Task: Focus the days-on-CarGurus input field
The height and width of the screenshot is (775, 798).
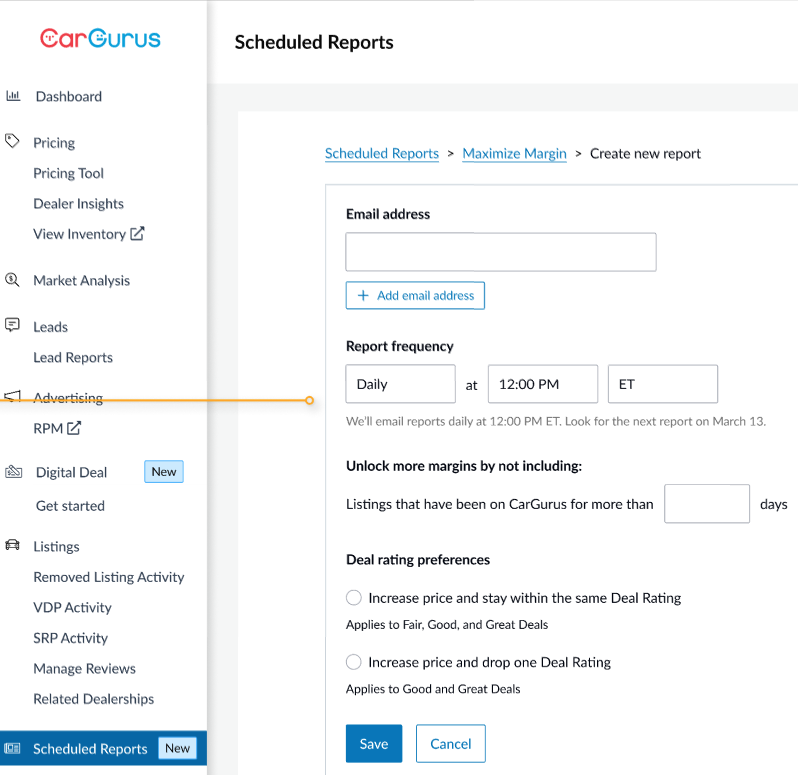Action: [x=707, y=504]
